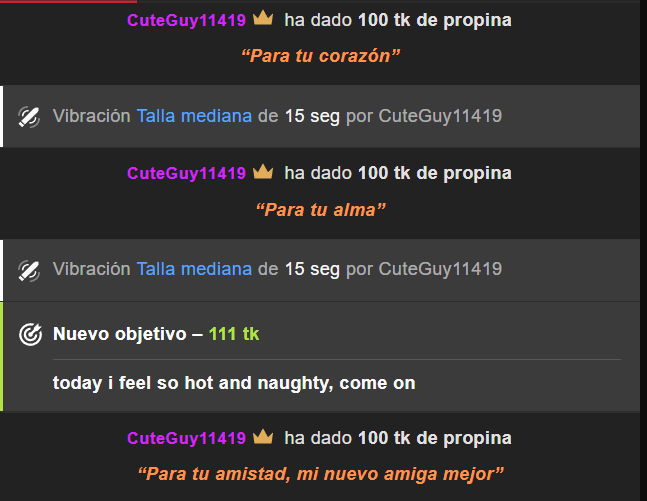The width and height of the screenshot is (647, 501).
Task: Click the green '111 tk' goal amount
Action: 234,334
